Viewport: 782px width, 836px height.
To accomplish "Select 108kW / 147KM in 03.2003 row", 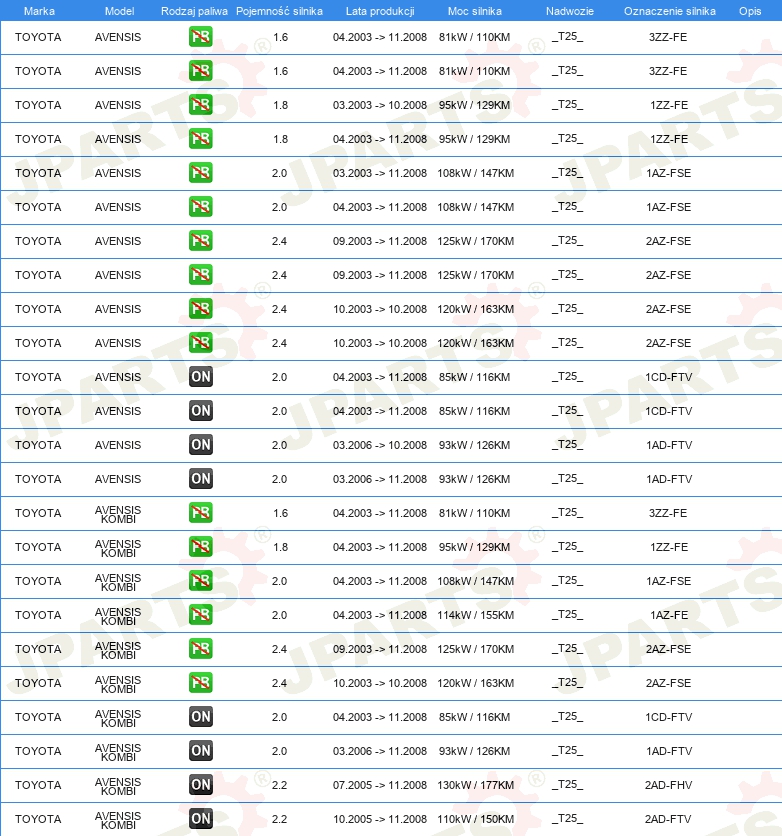I will (475, 174).
